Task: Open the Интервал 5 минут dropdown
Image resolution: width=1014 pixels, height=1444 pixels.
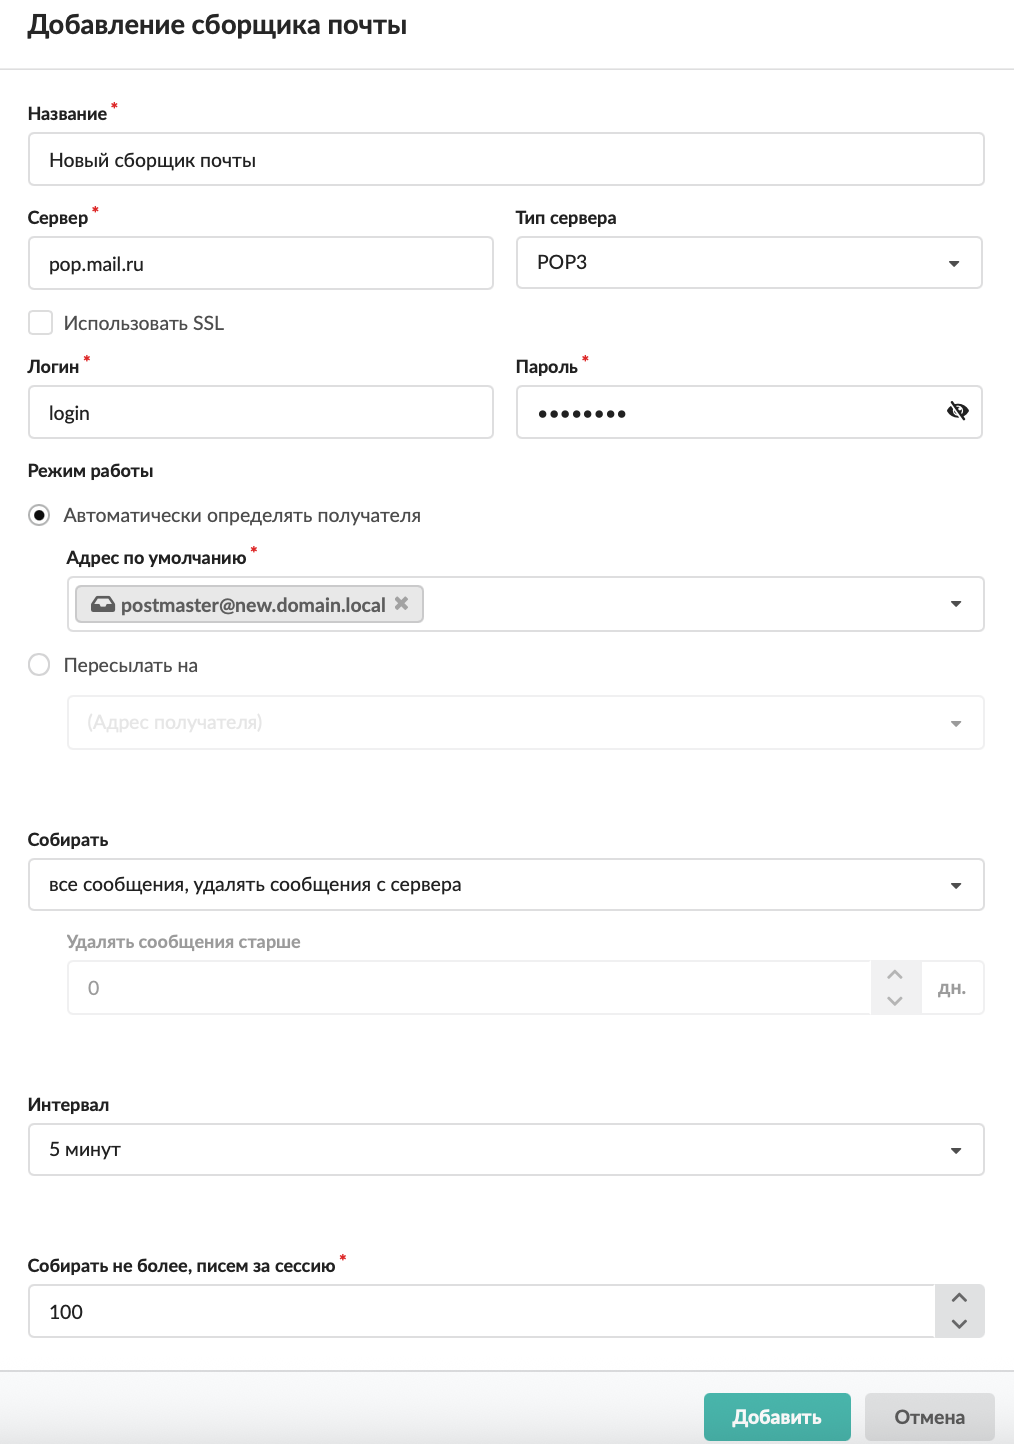Action: click(x=506, y=1150)
